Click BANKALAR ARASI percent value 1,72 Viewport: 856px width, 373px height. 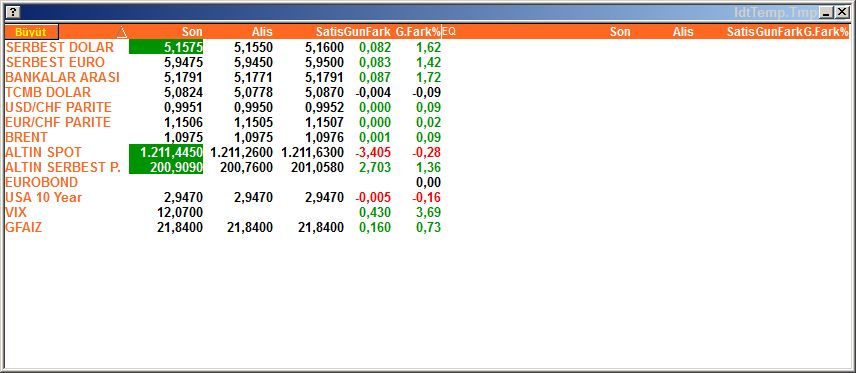tap(429, 78)
